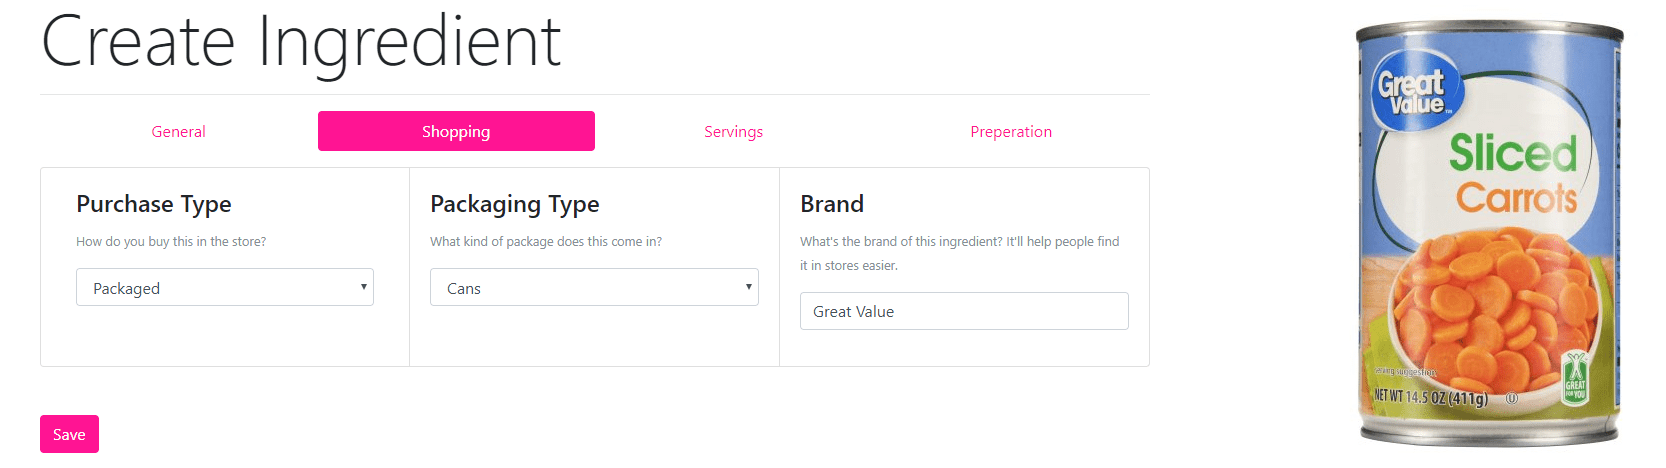
Task: Click the Create Ingredient page heading
Action: tap(301, 42)
